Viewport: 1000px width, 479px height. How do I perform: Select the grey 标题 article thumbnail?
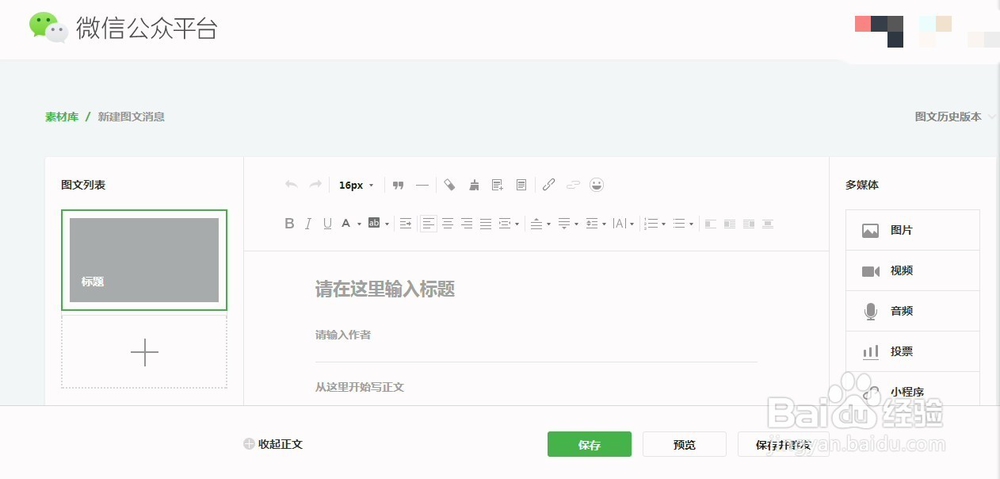(x=144, y=260)
